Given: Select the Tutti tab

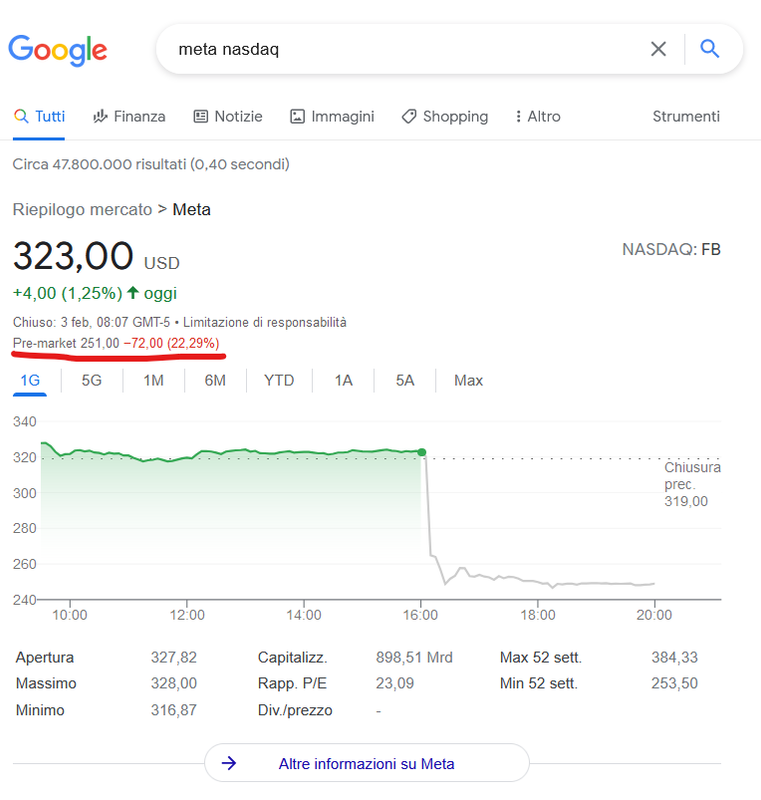Looking at the screenshot, I should click(39, 116).
